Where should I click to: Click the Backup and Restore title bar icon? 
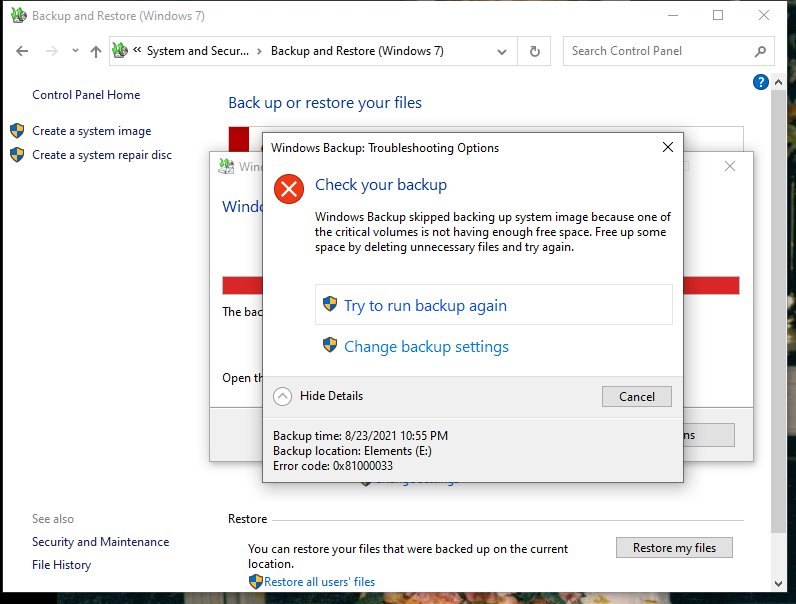click(19, 15)
